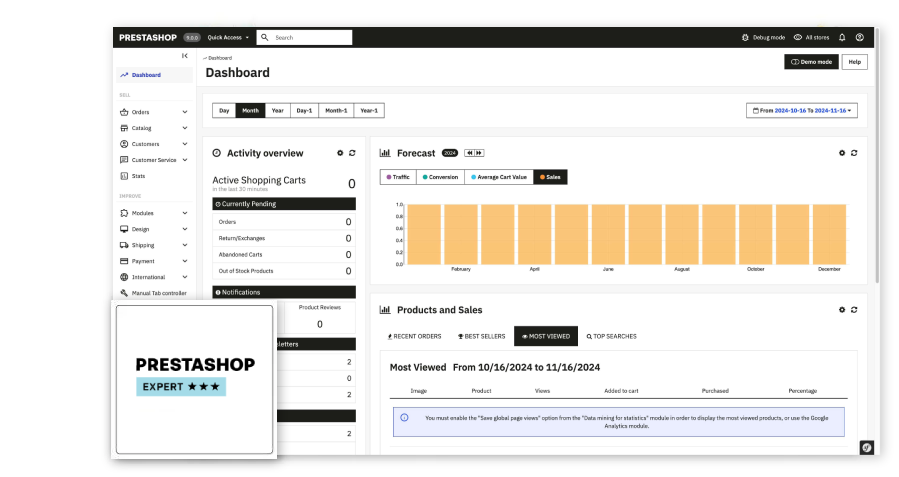
Task: Click the PrestaShop logo
Action: [148, 38]
